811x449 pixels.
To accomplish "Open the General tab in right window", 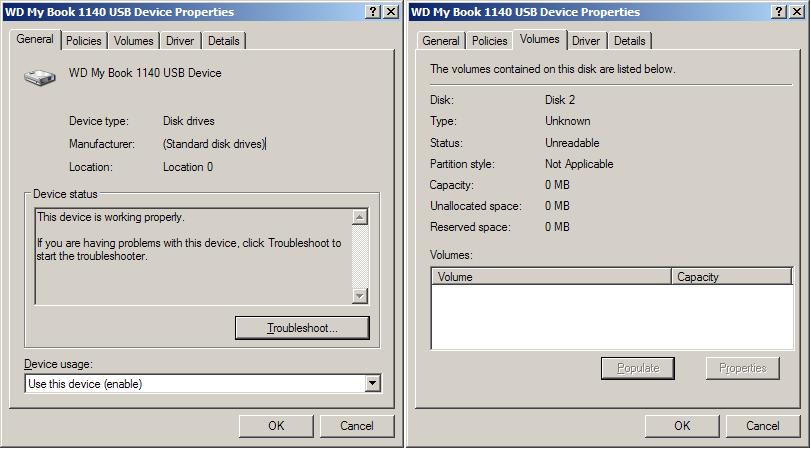I will click(x=441, y=41).
